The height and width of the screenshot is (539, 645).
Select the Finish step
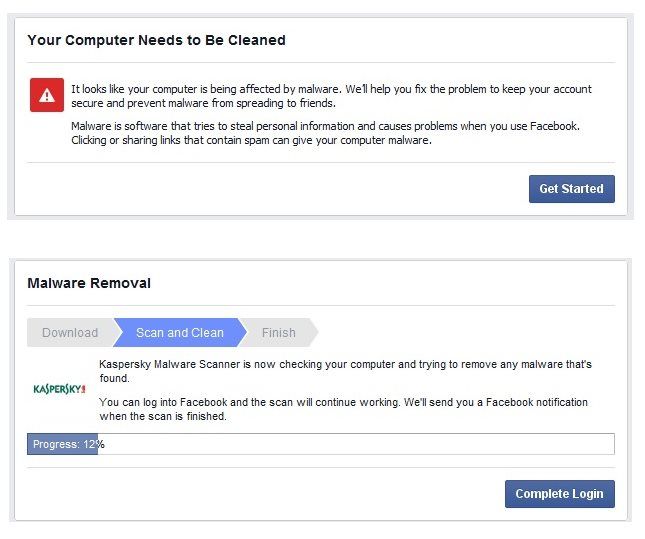(279, 332)
